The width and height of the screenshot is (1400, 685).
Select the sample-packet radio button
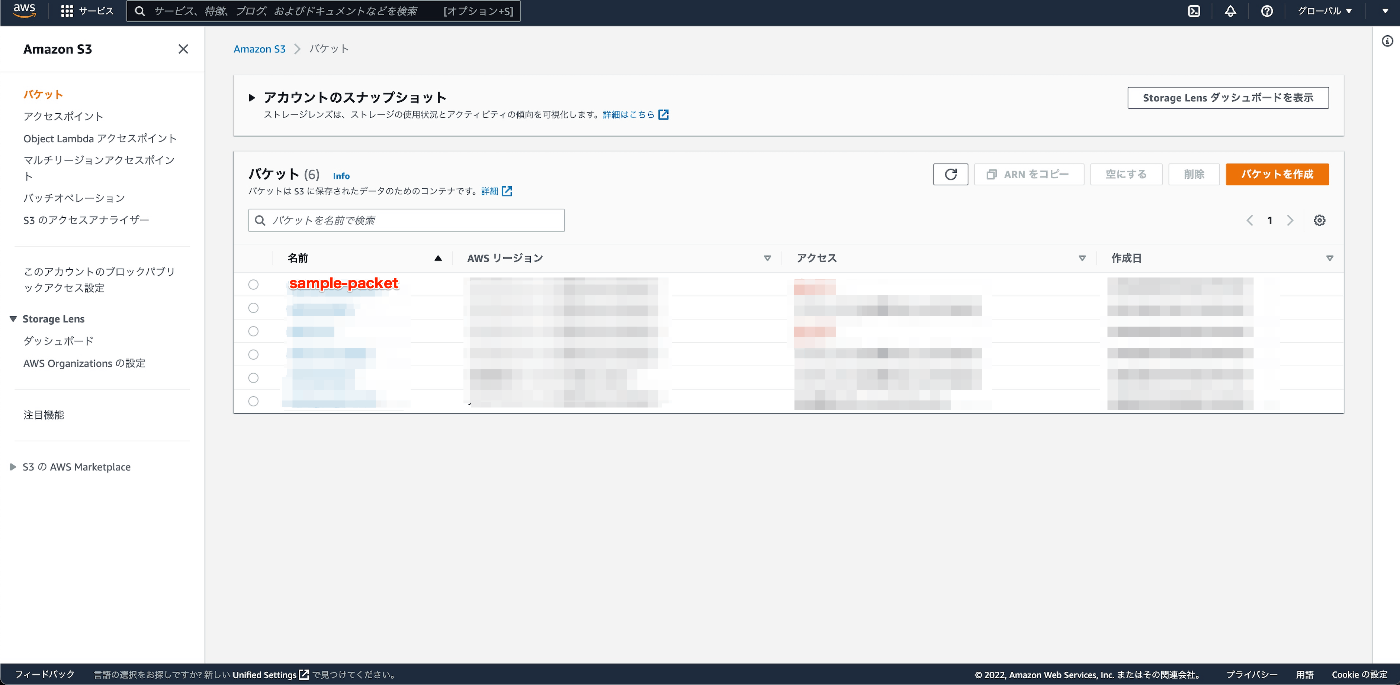click(x=253, y=284)
